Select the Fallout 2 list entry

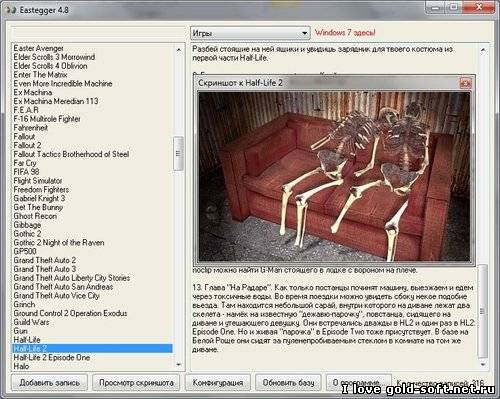click(27, 145)
